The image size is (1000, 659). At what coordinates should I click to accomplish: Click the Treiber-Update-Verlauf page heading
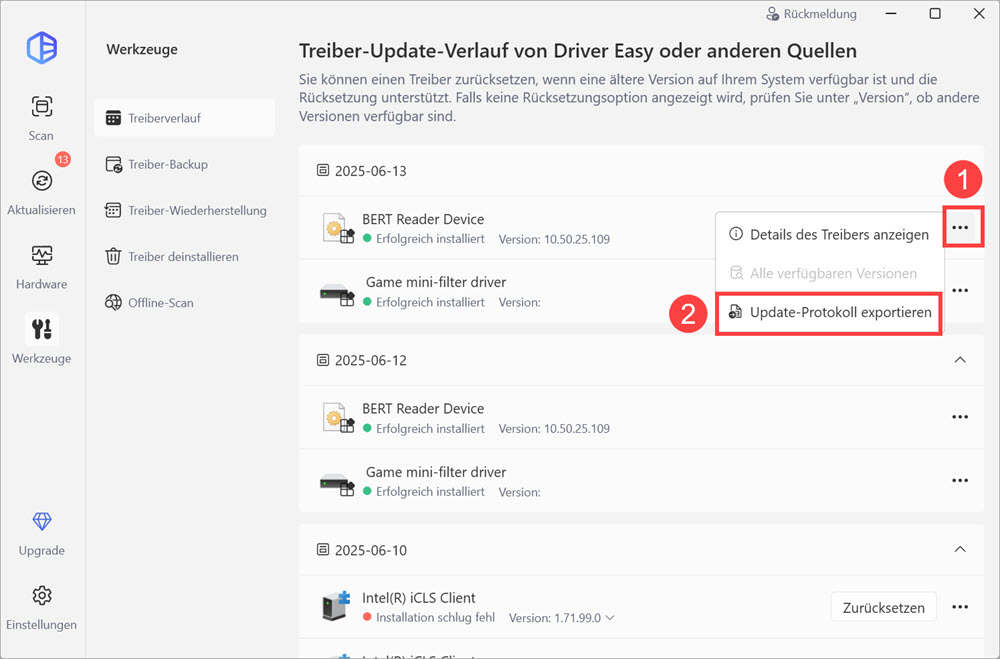578,51
